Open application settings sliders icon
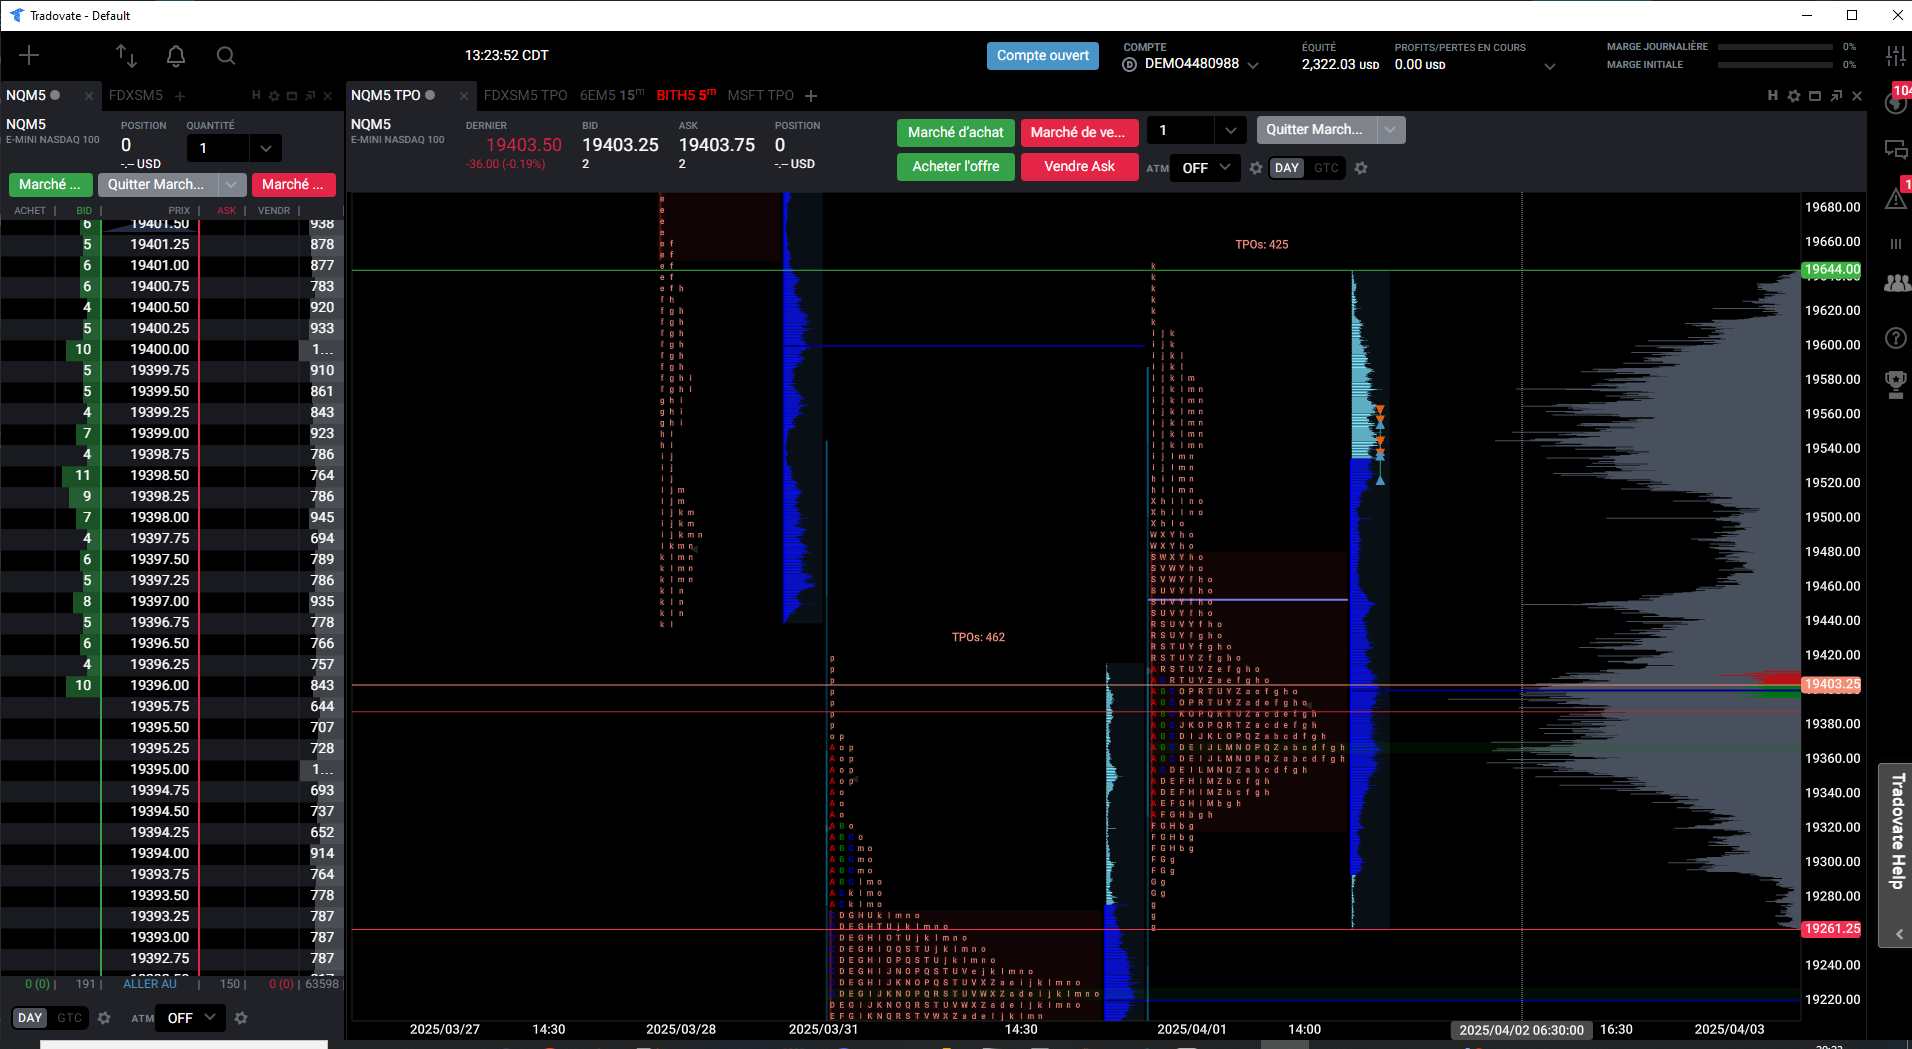Viewport: 1912px width, 1049px height. 1895,56
